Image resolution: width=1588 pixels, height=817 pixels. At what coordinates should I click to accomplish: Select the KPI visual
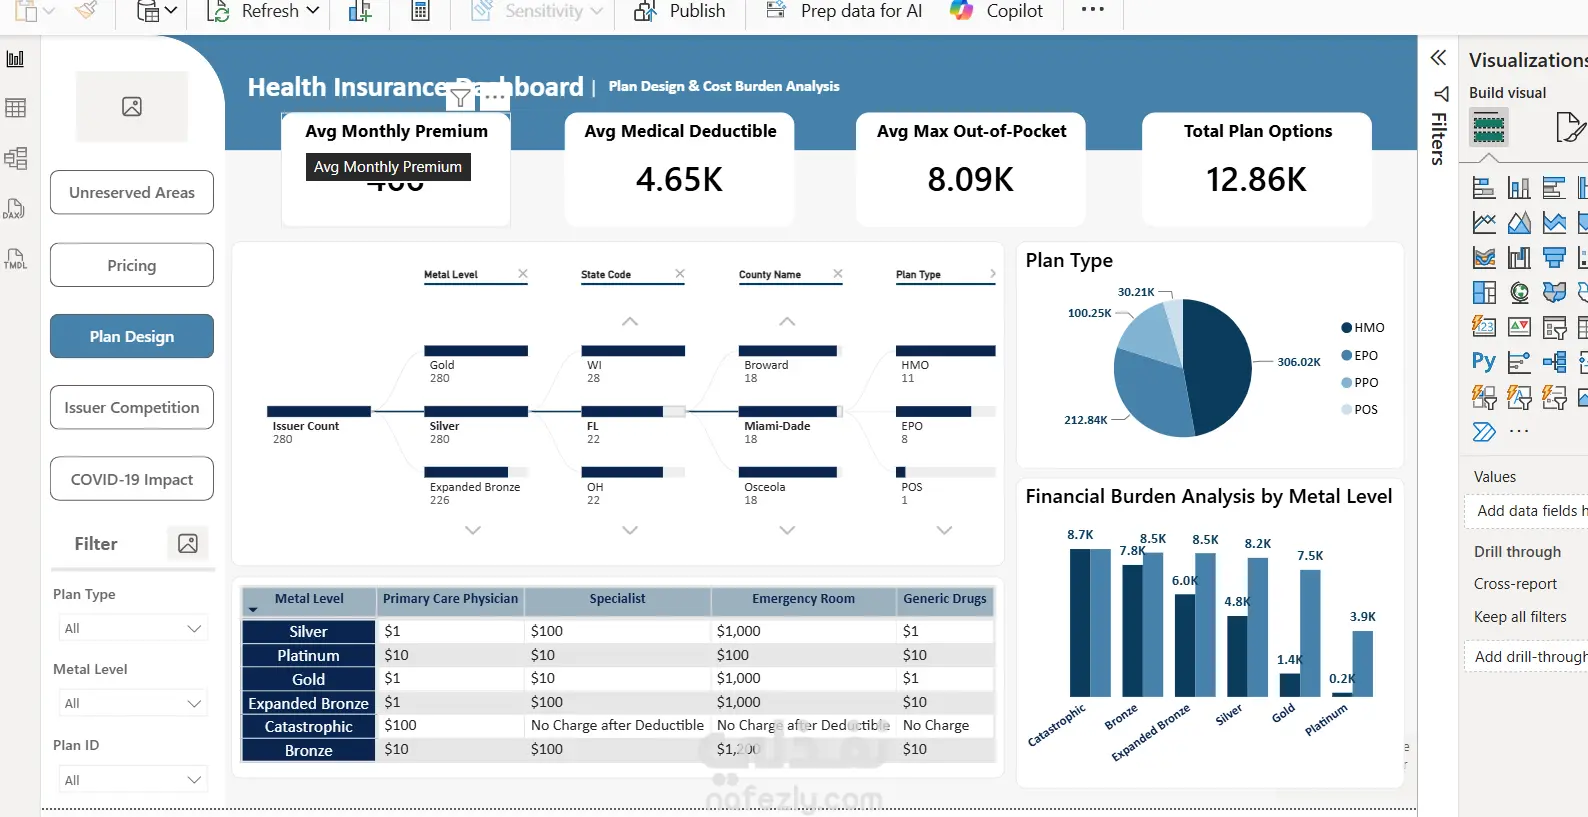(1519, 327)
